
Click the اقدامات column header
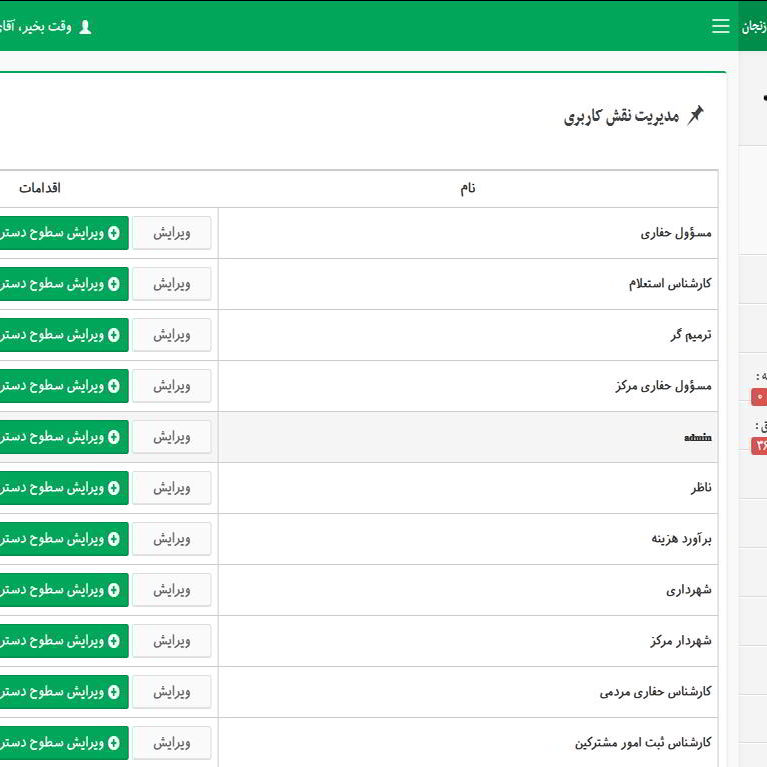click(40, 188)
